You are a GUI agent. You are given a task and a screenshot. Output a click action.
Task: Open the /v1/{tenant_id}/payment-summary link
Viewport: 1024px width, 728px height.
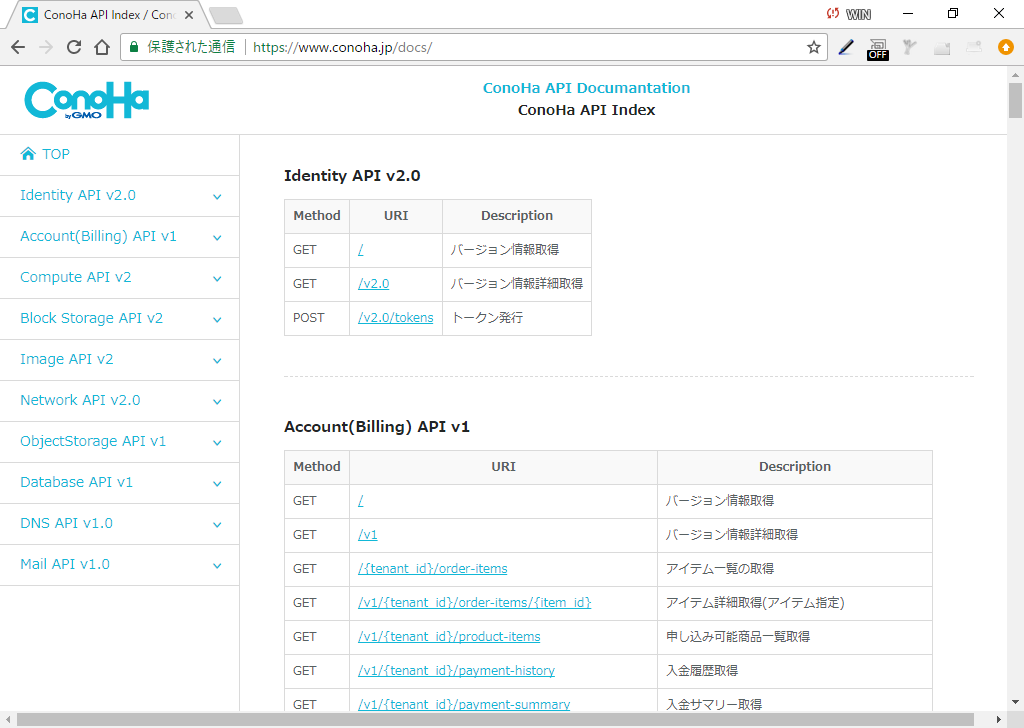coord(464,704)
